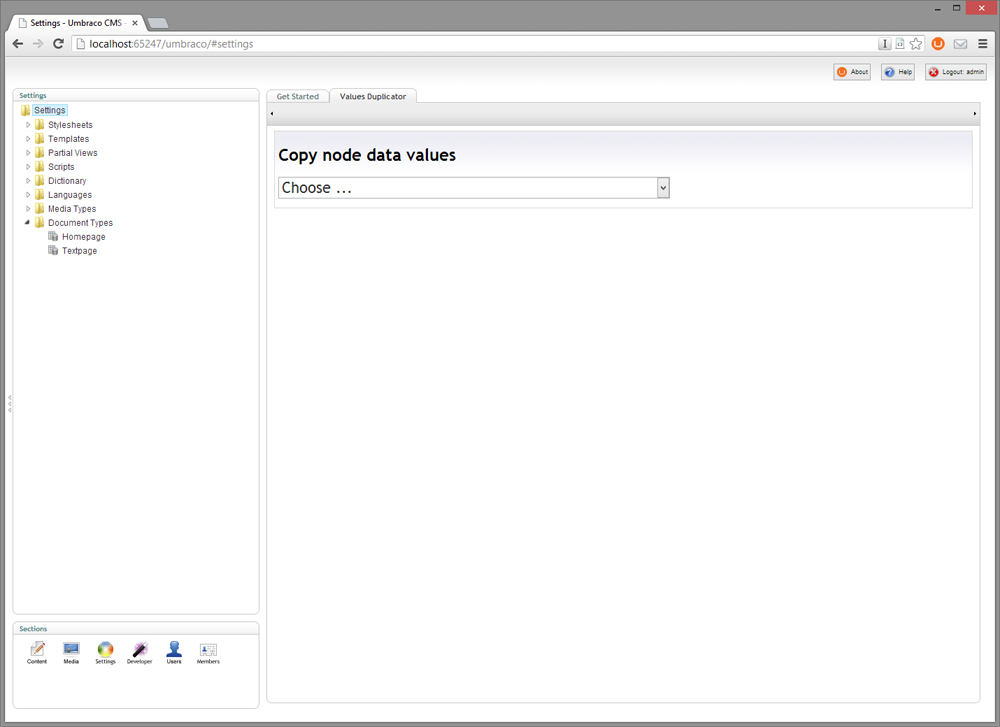Select the Settings - Umbraco CMS browser tab
The height and width of the screenshot is (727, 1000).
coord(77,23)
